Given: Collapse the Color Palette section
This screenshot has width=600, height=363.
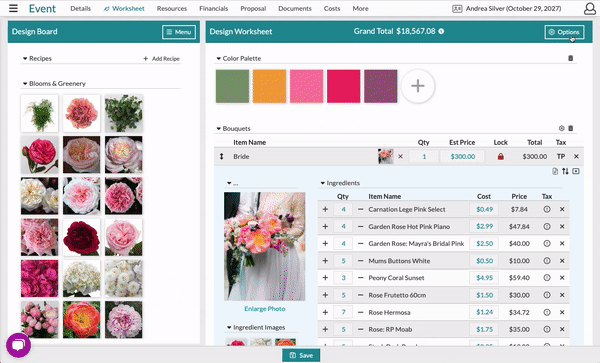Looking at the screenshot, I should click(218, 59).
